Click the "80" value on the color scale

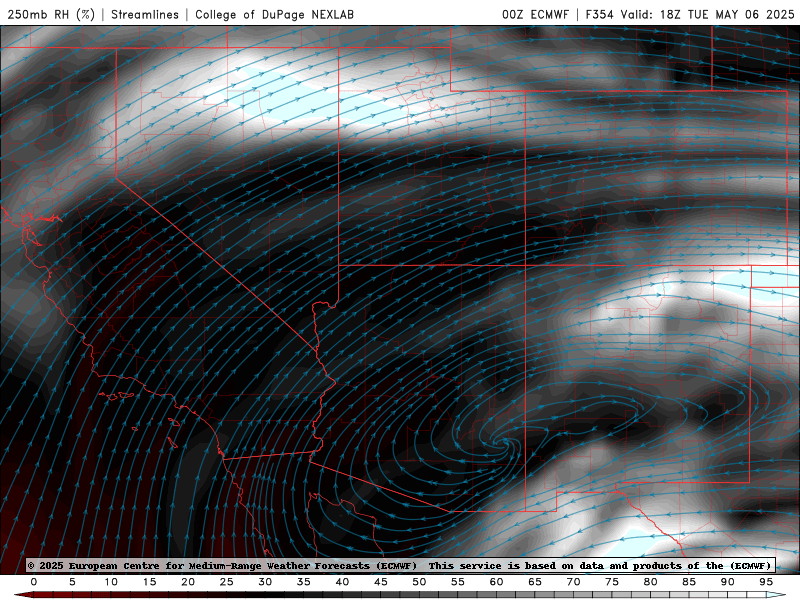tap(651, 582)
